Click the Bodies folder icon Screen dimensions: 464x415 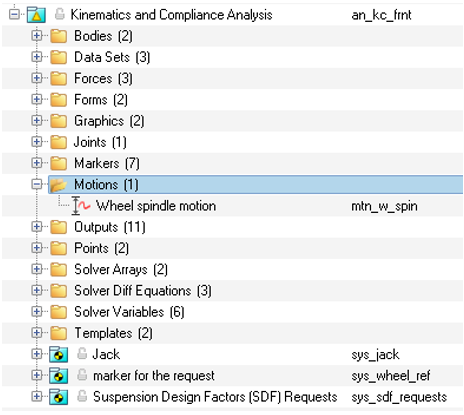coord(59,36)
